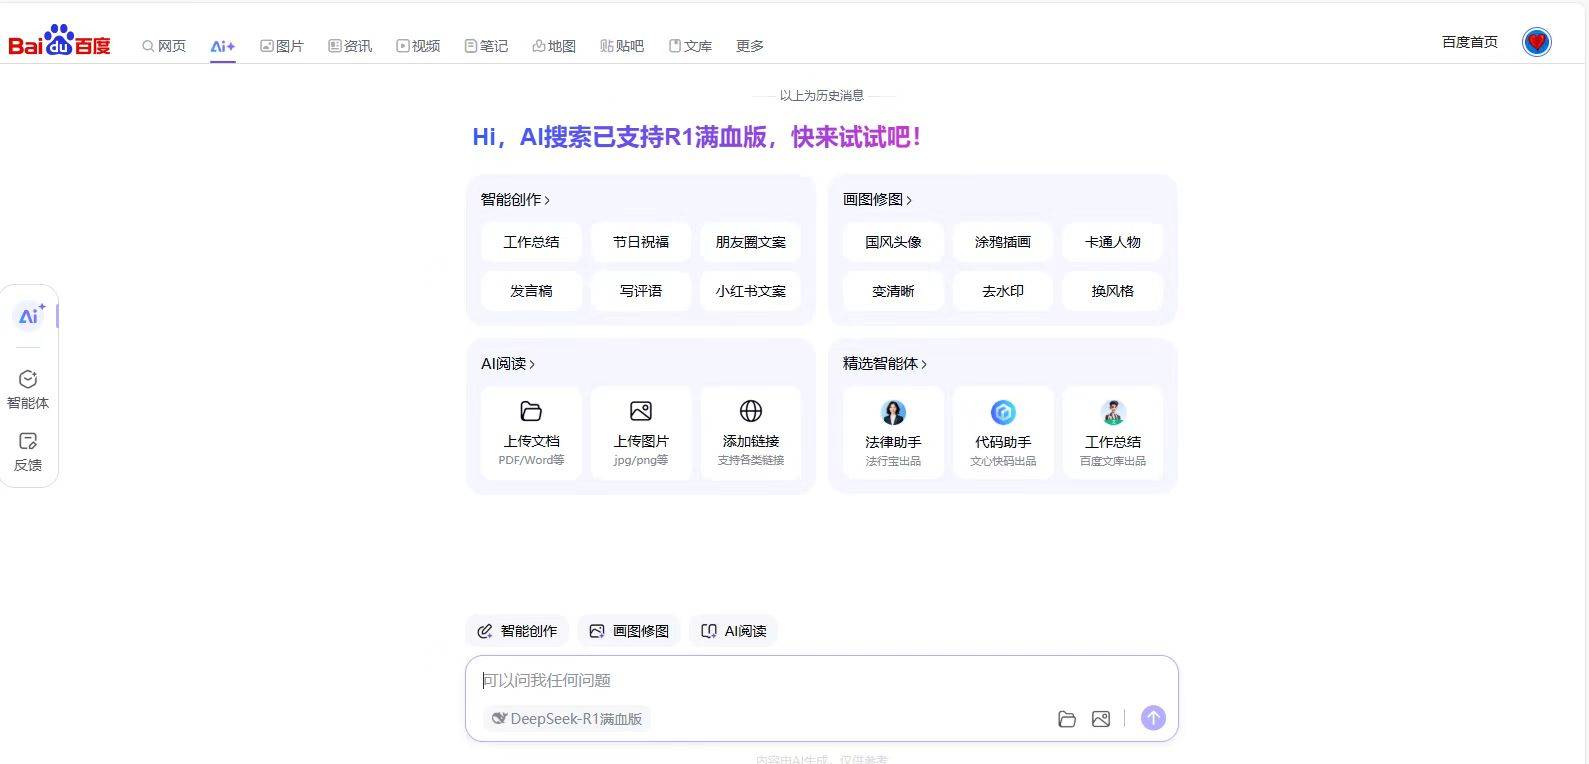Viewport: 1589px width, 764px height.
Task: Go to 百度首页 link
Action: [1470, 42]
